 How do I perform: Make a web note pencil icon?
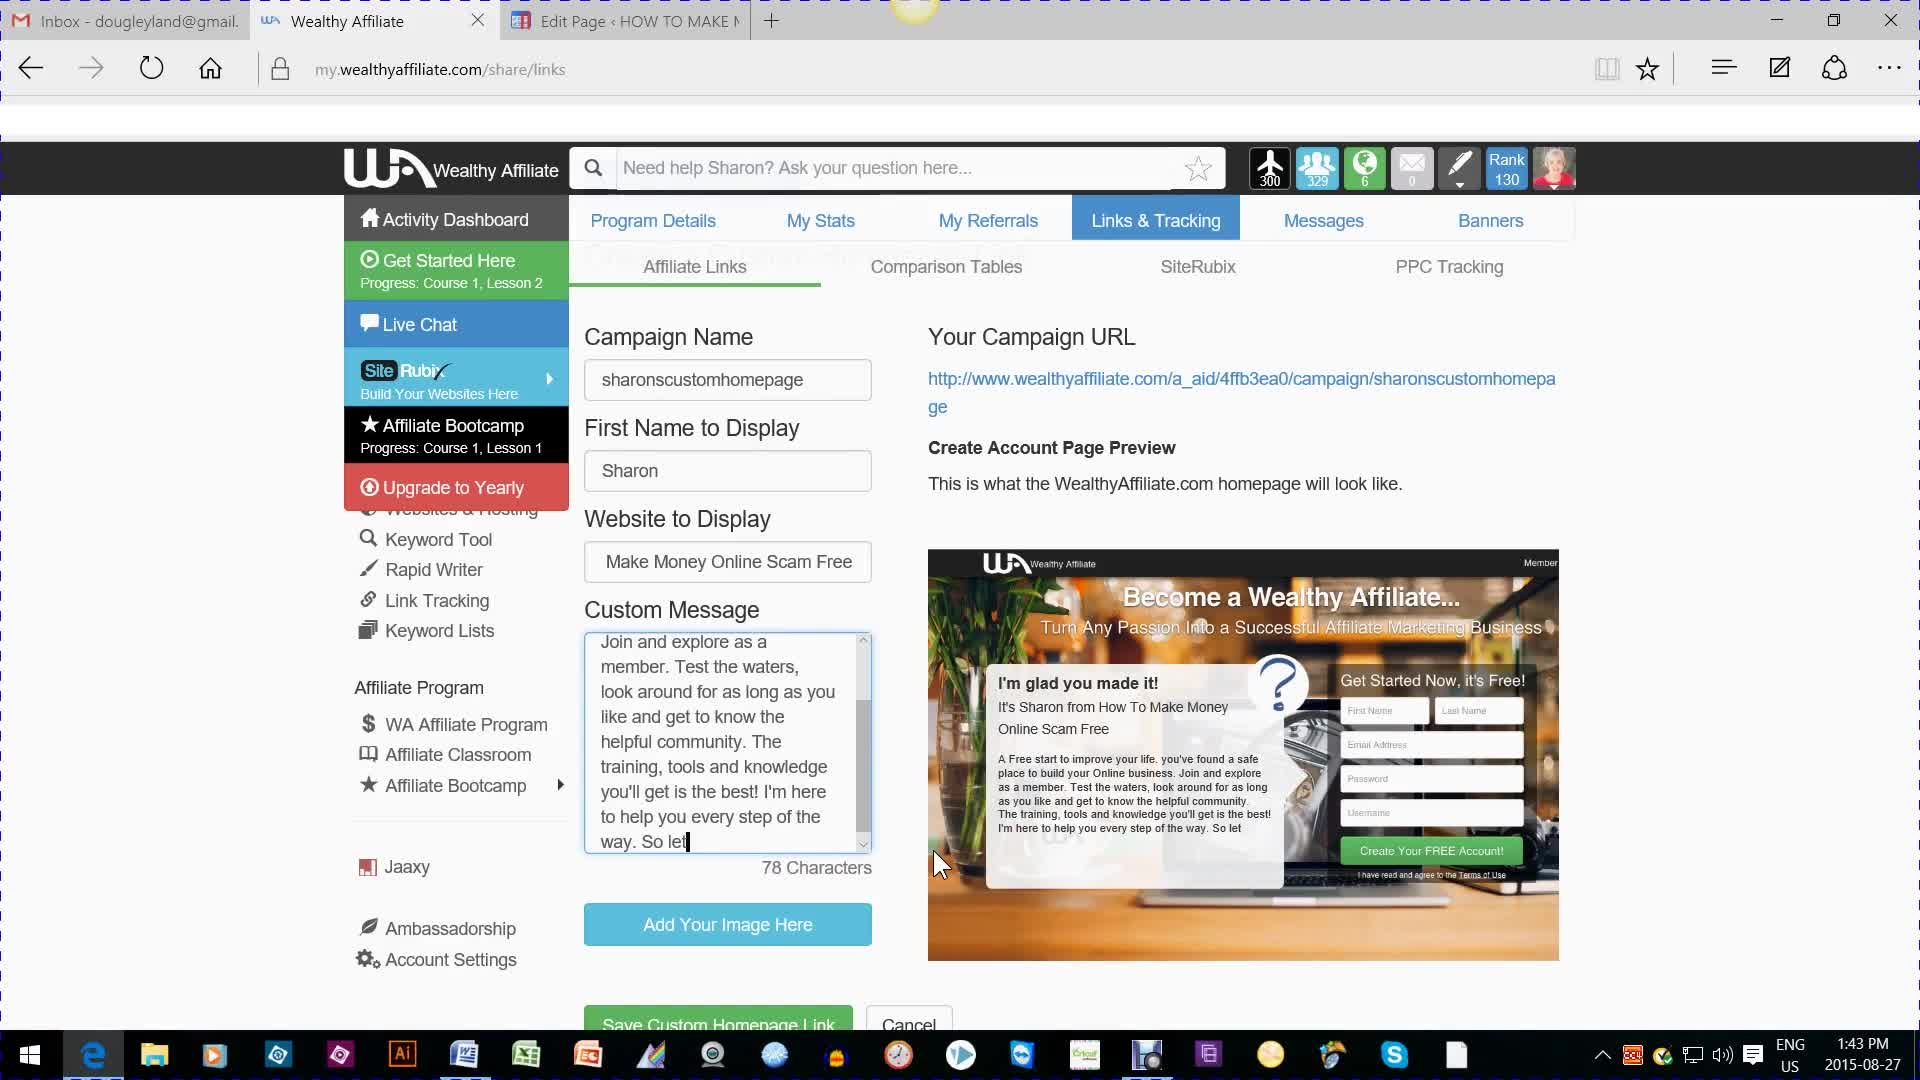point(1779,67)
